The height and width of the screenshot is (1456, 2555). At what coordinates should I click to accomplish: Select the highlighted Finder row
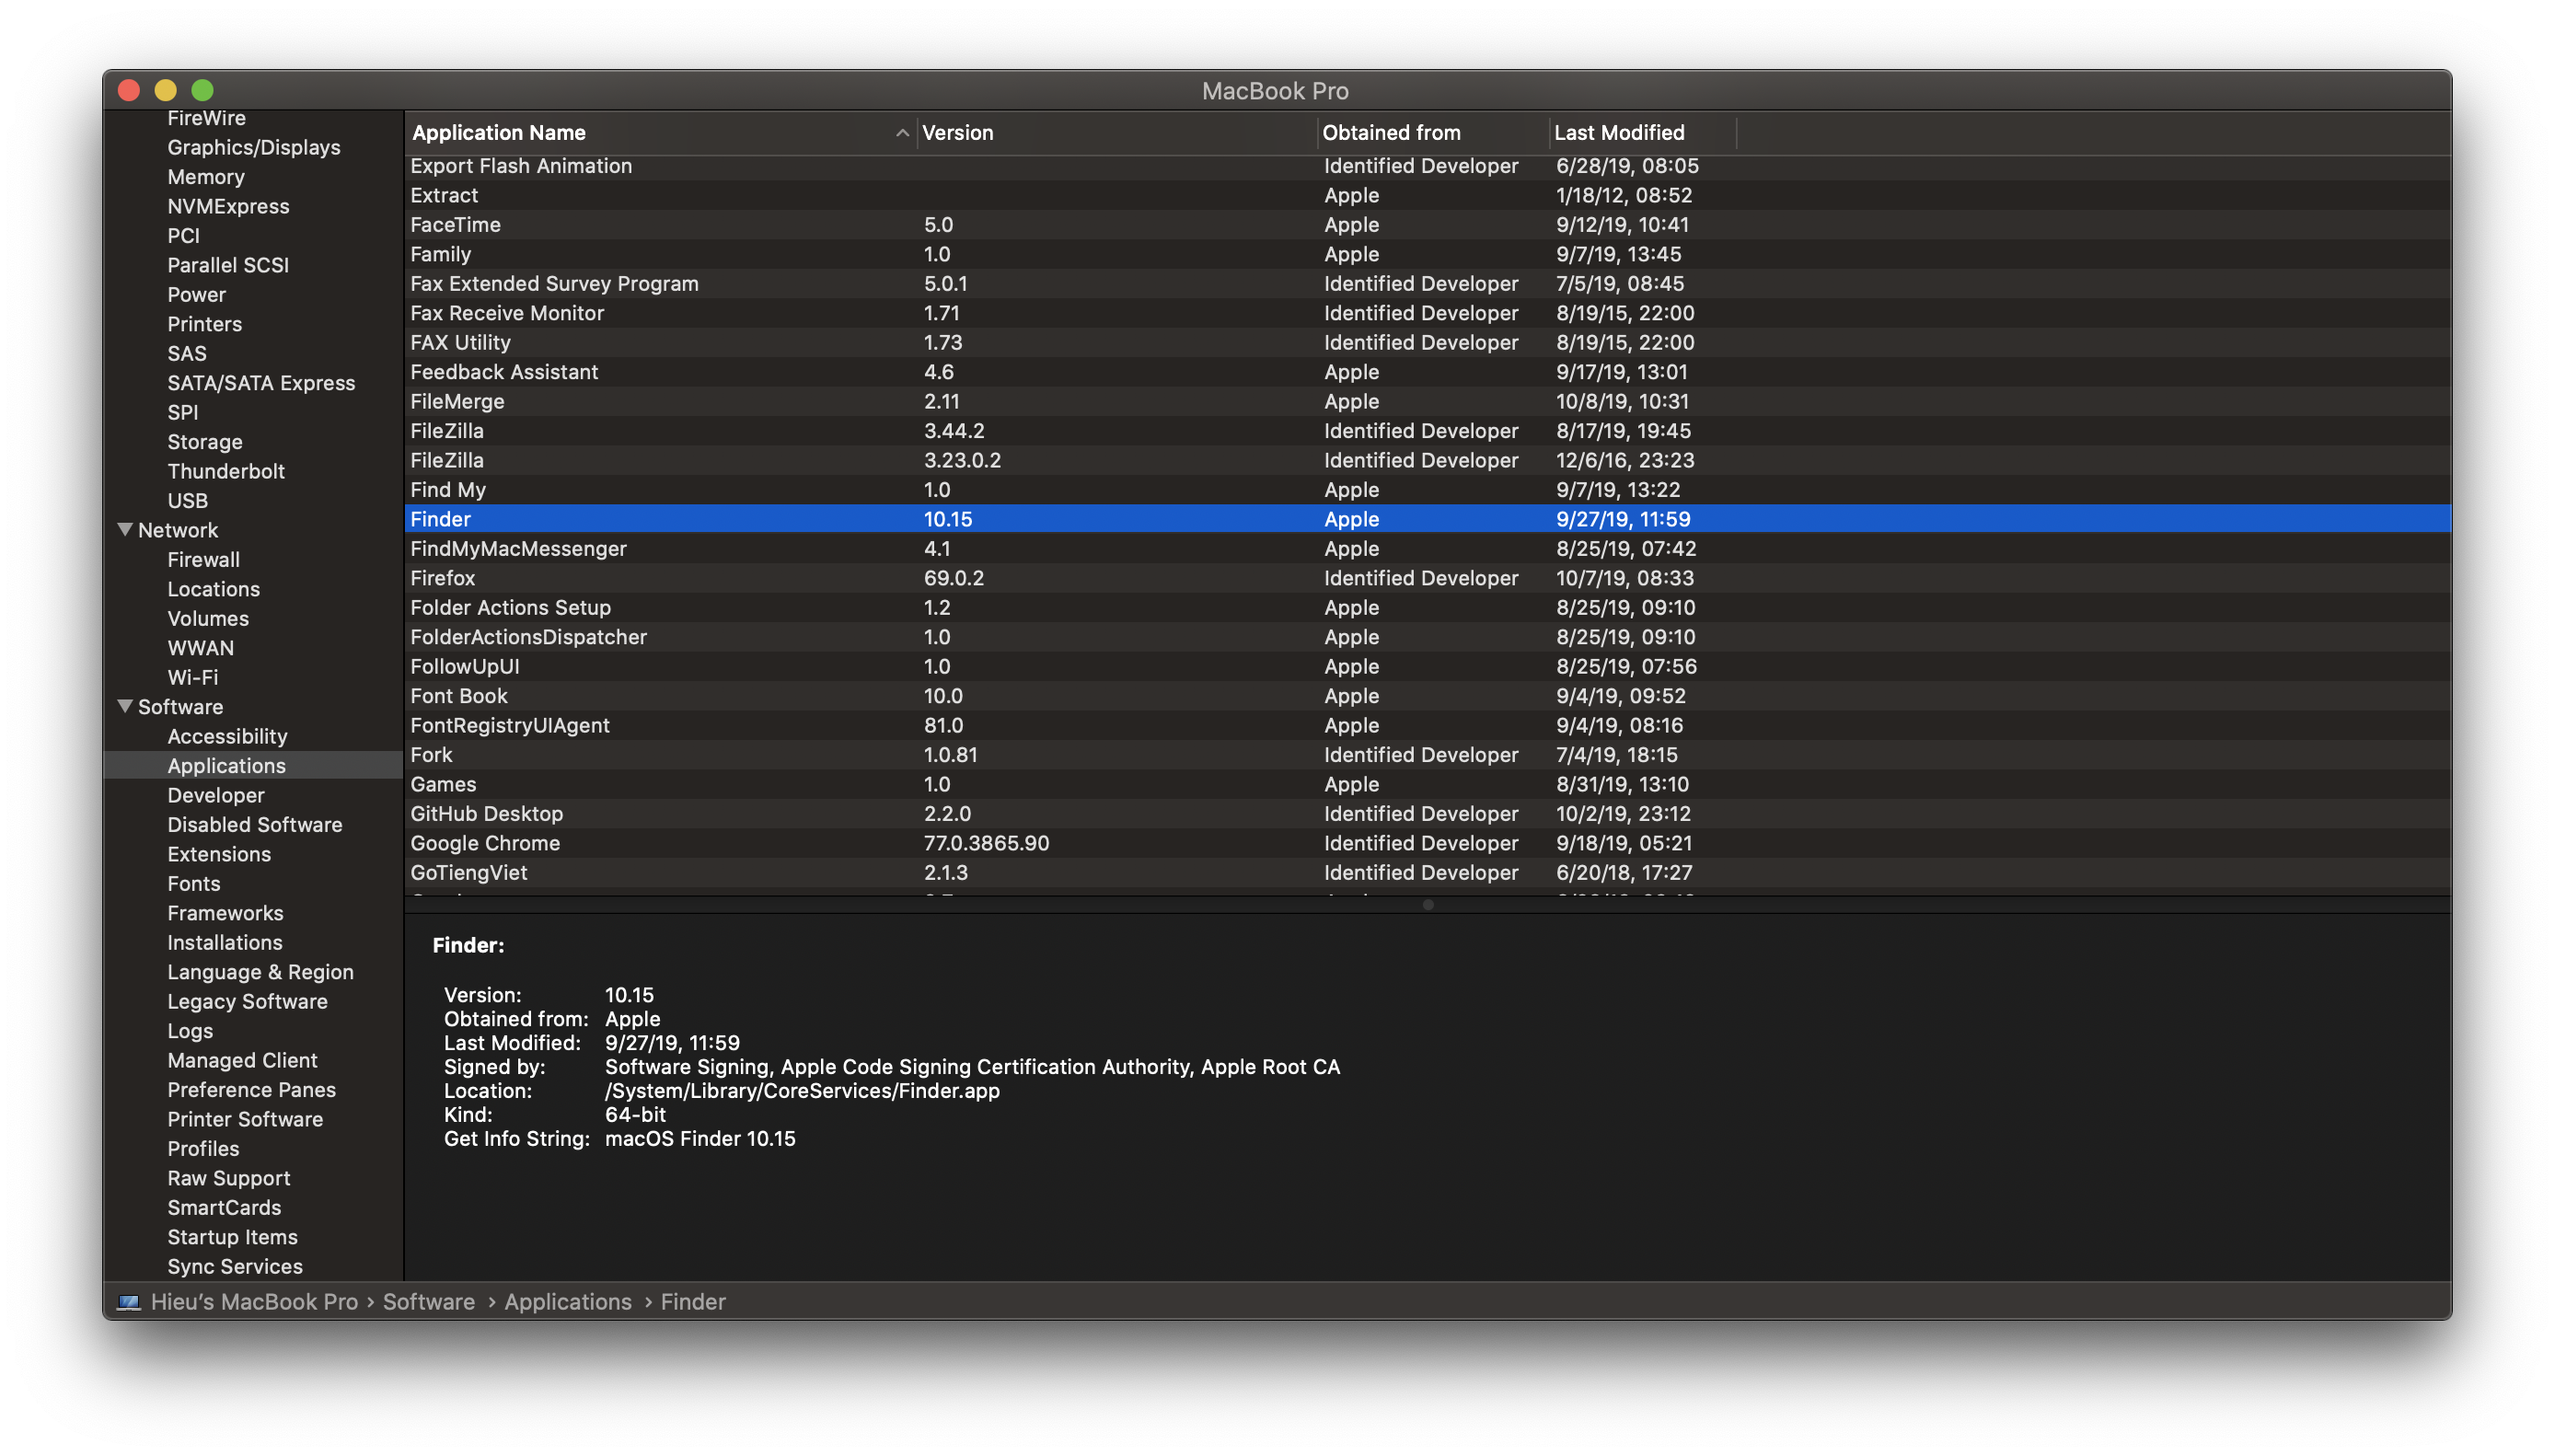click(1427, 519)
